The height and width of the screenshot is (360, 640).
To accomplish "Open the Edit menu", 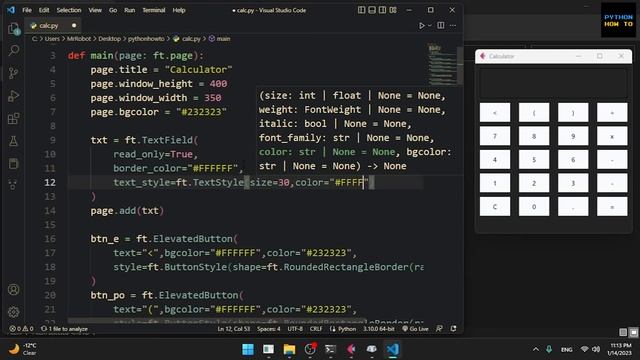I will (44, 10).
